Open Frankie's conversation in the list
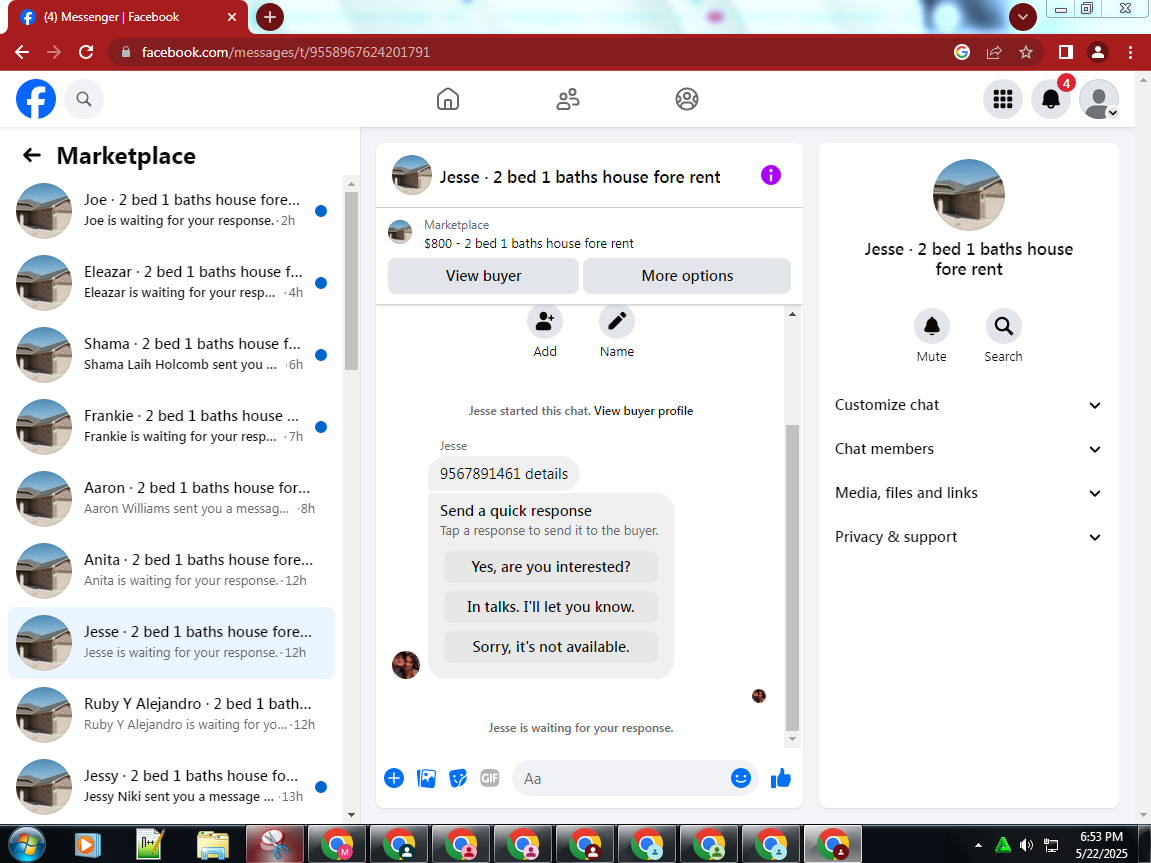1151x863 pixels. 171,426
